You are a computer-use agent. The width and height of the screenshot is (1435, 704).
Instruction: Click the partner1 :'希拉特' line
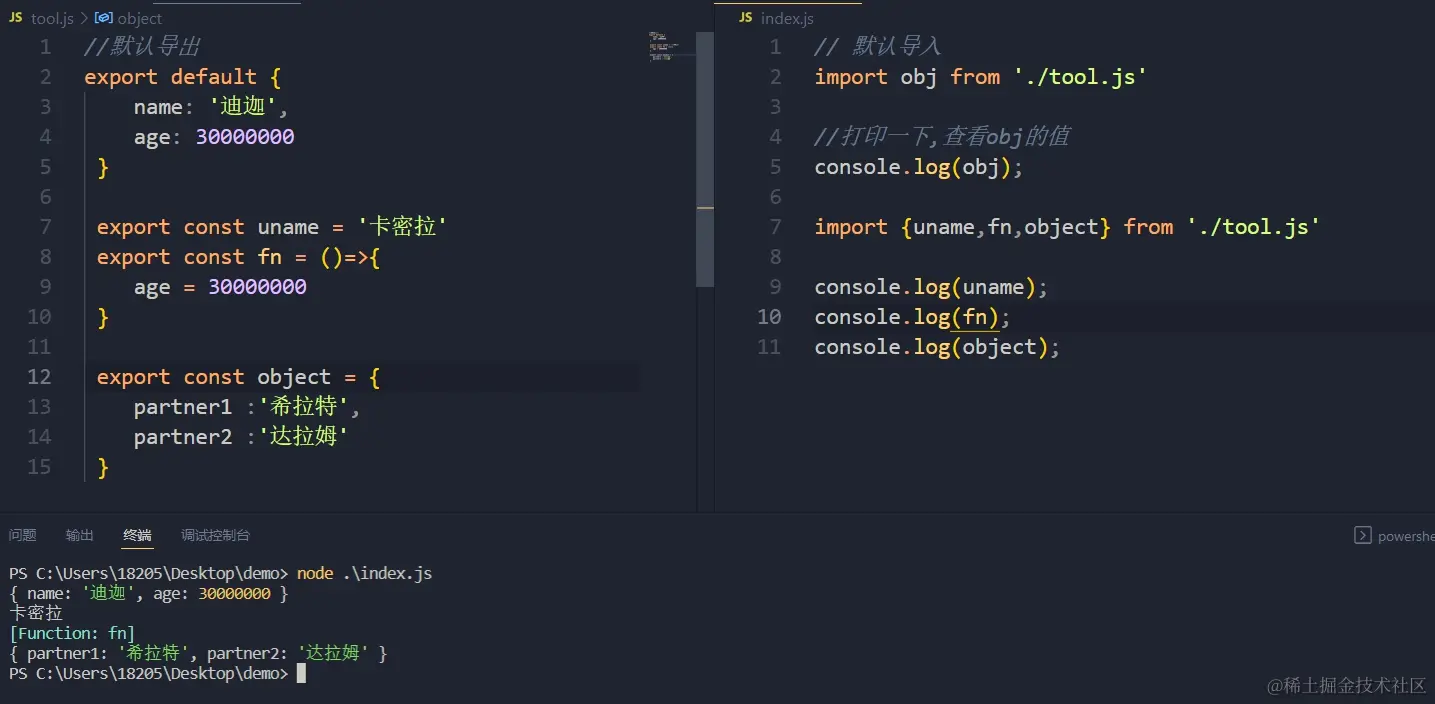pyautogui.click(x=246, y=407)
